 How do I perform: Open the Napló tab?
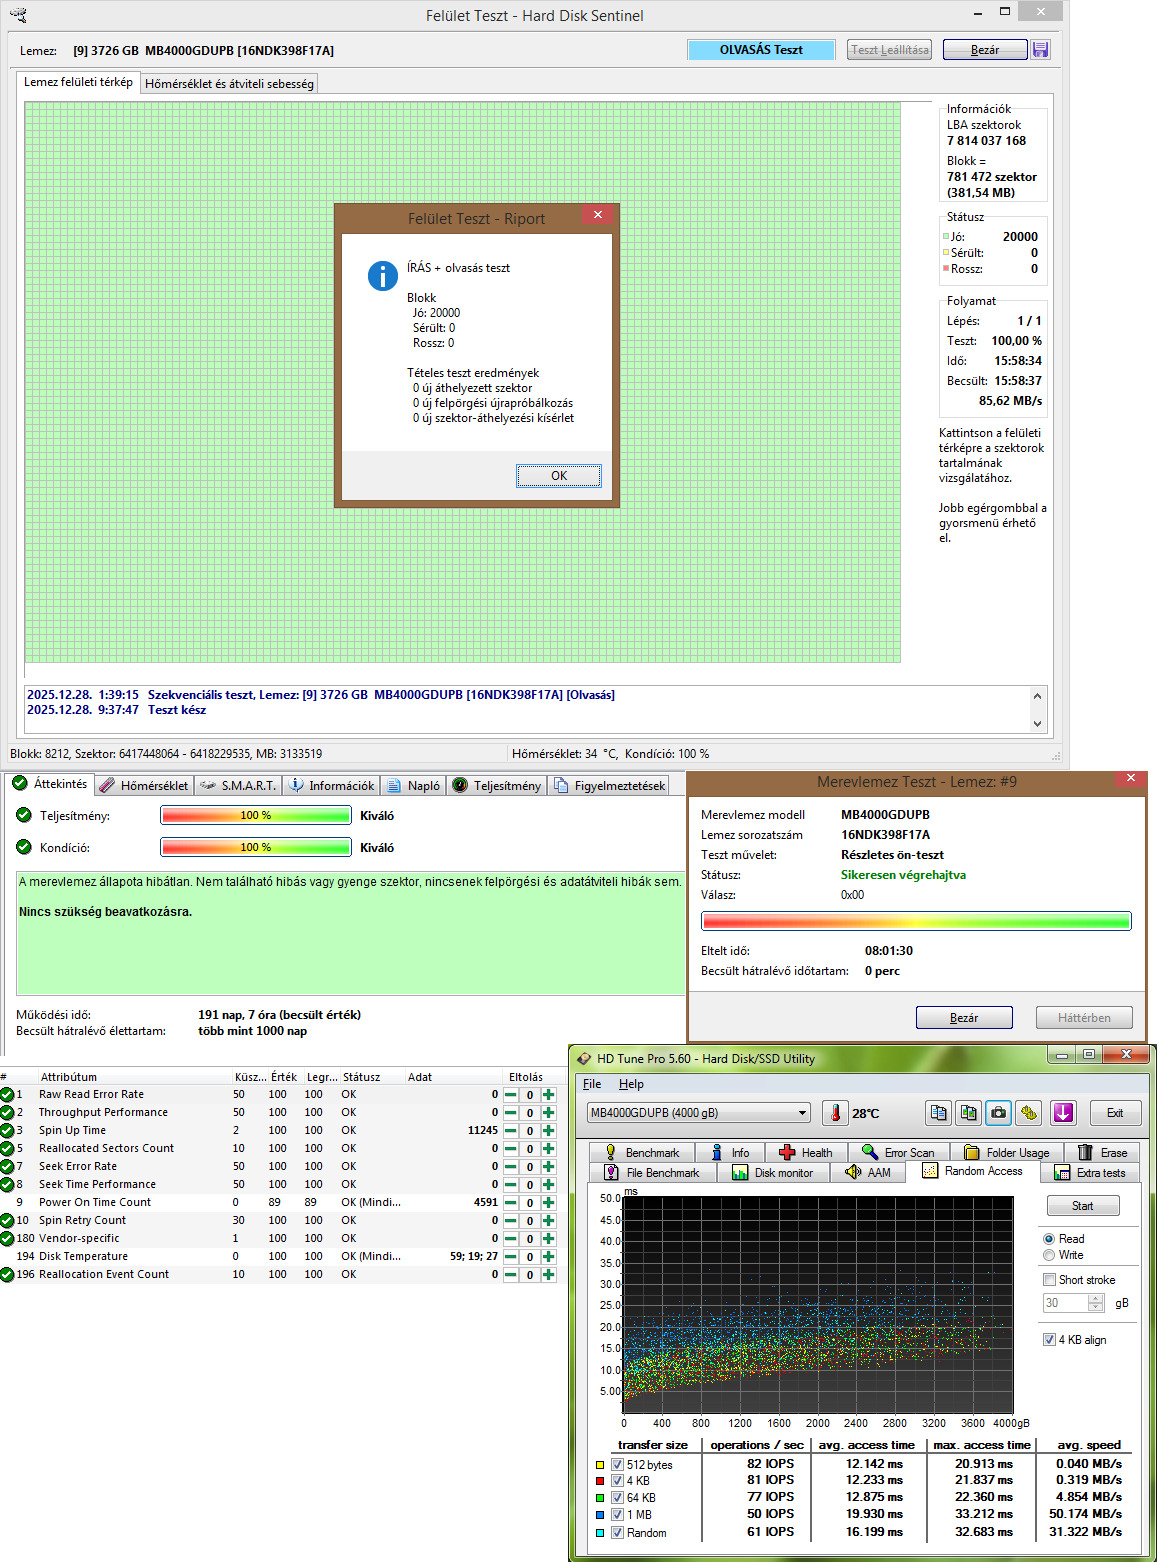pos(413,786)
